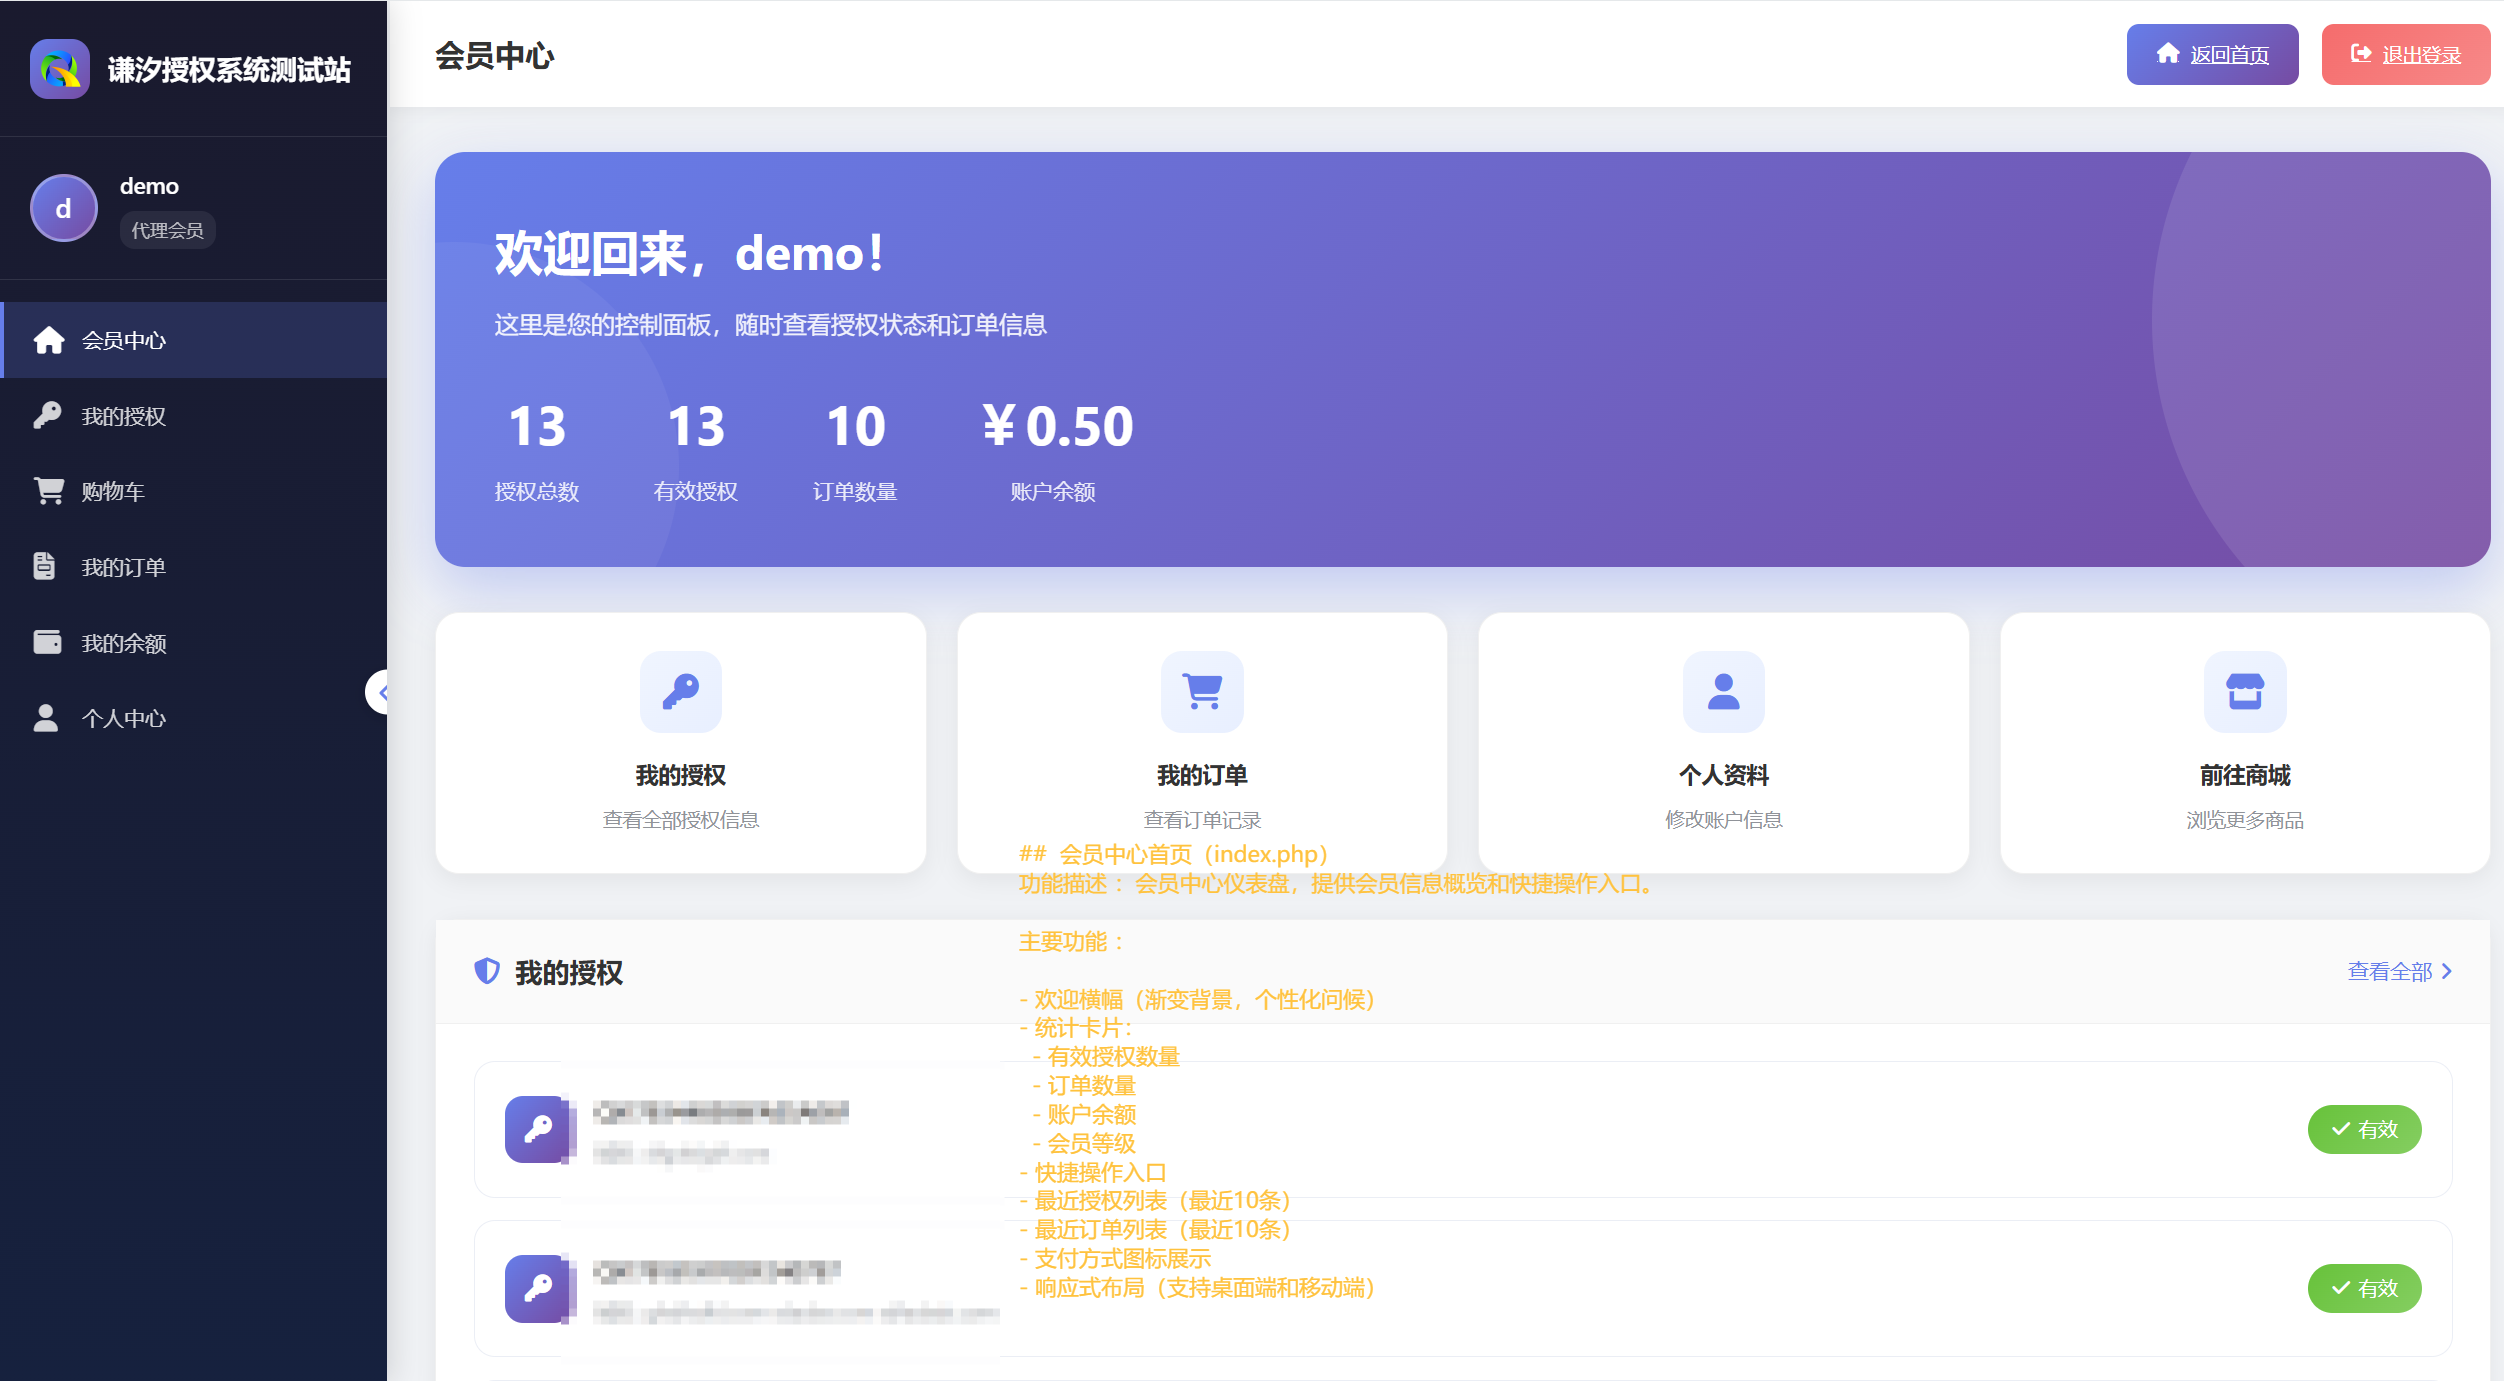Go to 购物车 in the sidebar
The image size is (2504, 1381).
tap(195, 491)
